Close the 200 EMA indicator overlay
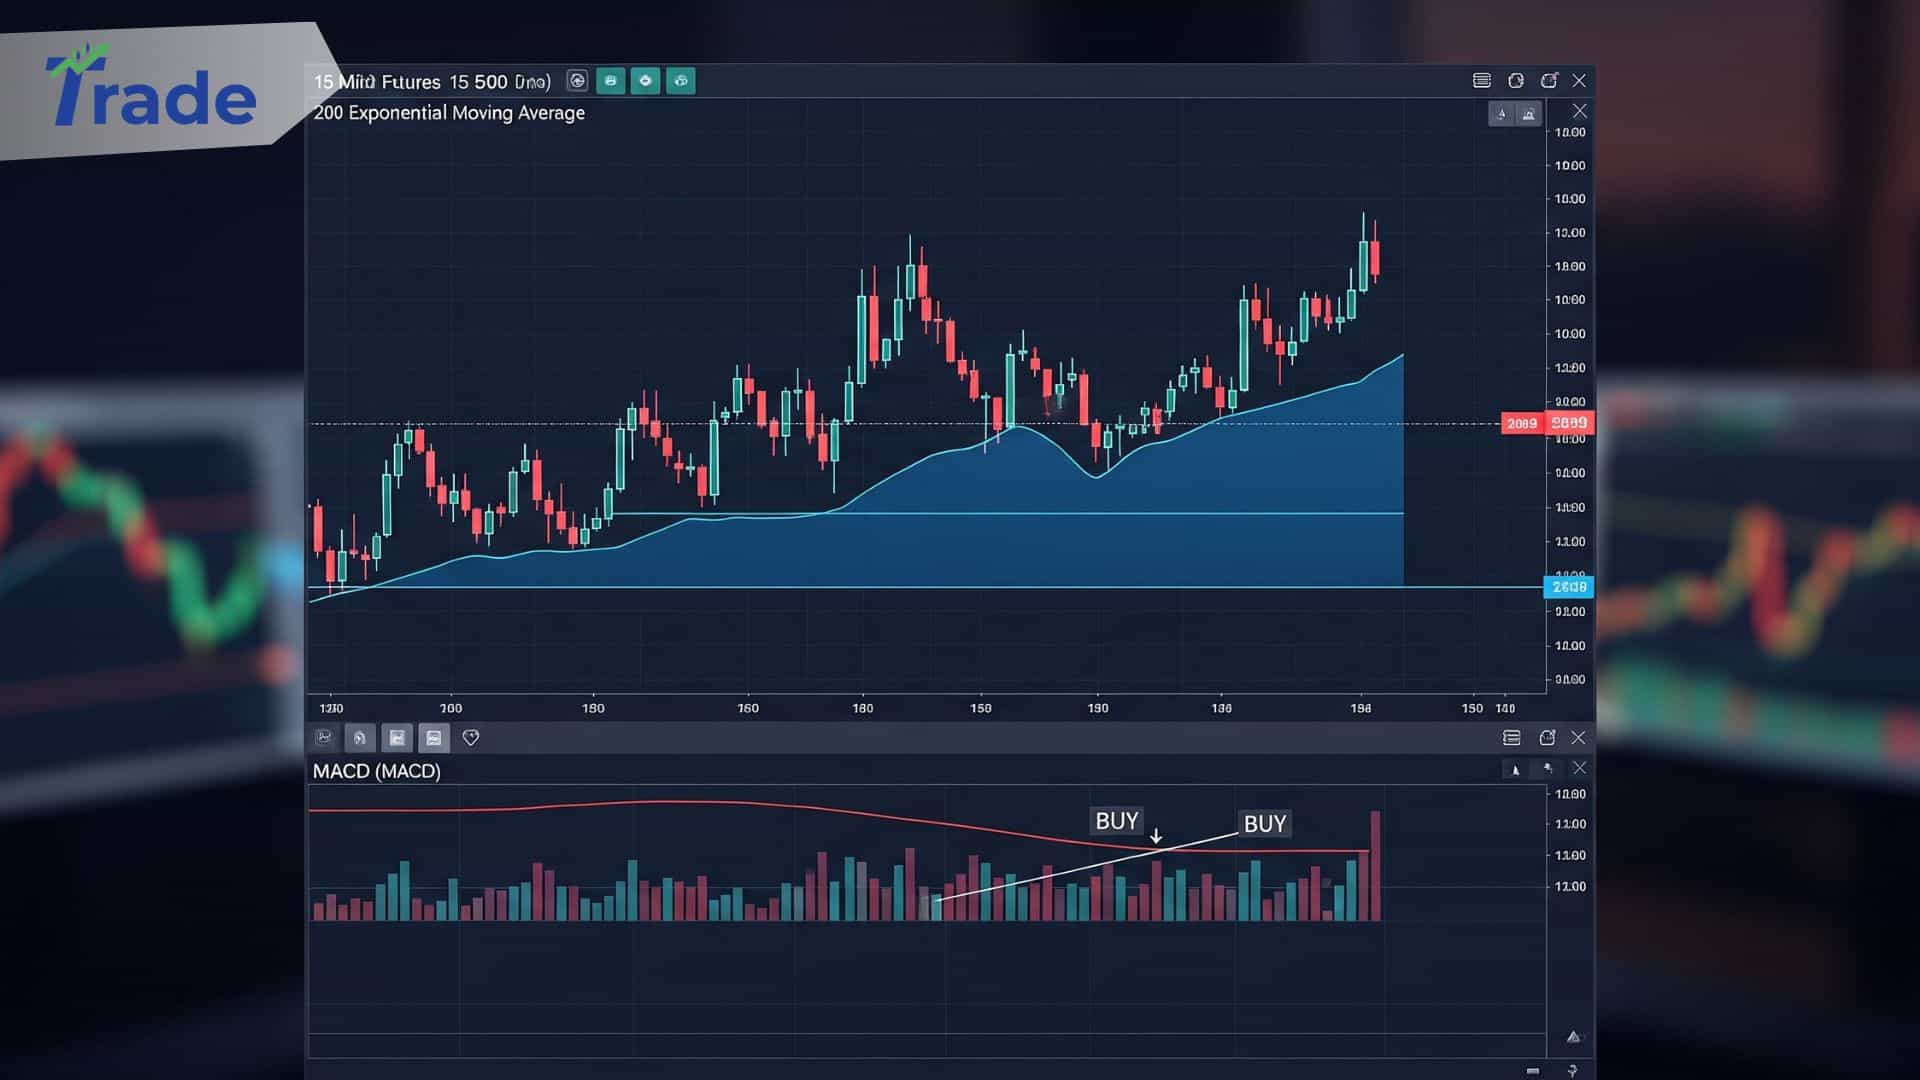Screen dimensions: 1920x1080 pos(1580,111)
